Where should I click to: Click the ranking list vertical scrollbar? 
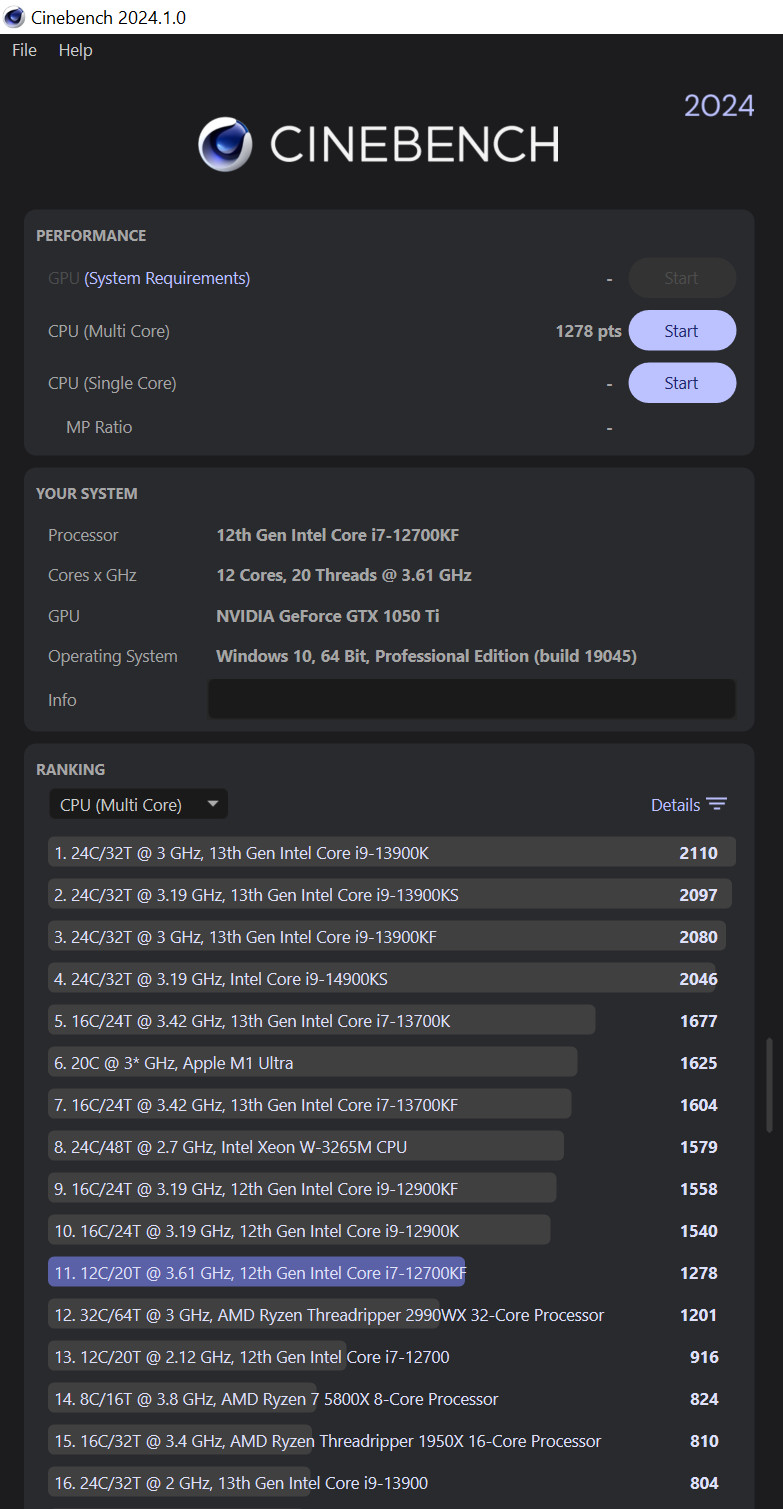pyautogui.click(x=769, y=1086)
